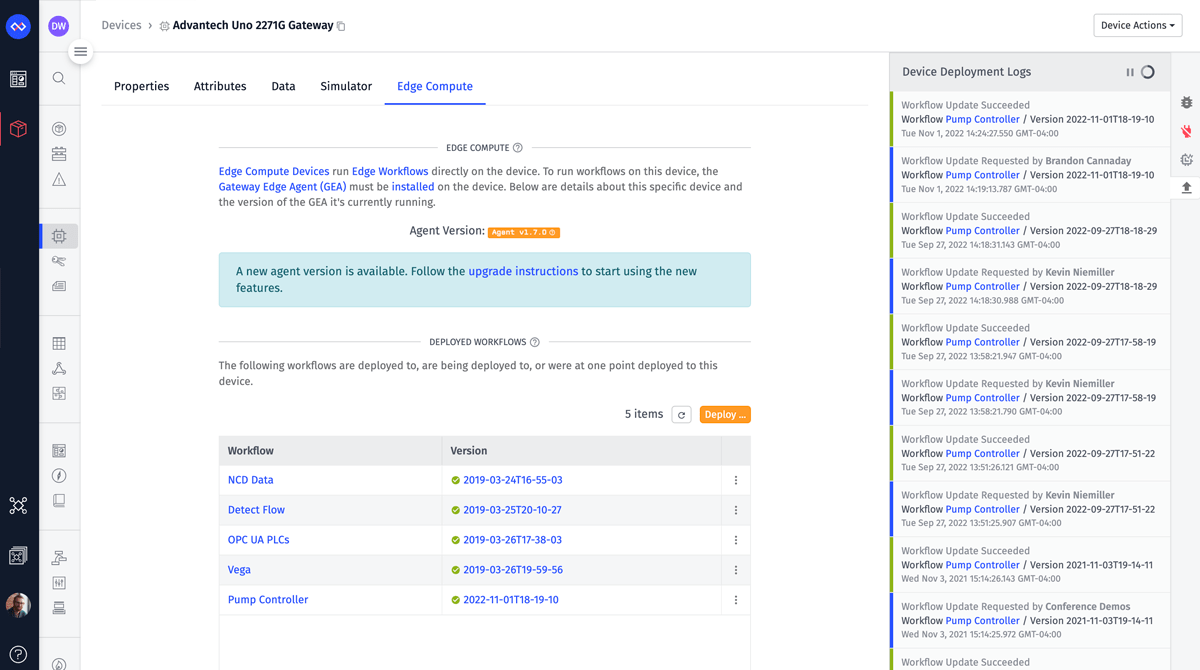1200x670 pixels.
Task: Click the Losant logo in top-left corner
Action: coord(18,27)
